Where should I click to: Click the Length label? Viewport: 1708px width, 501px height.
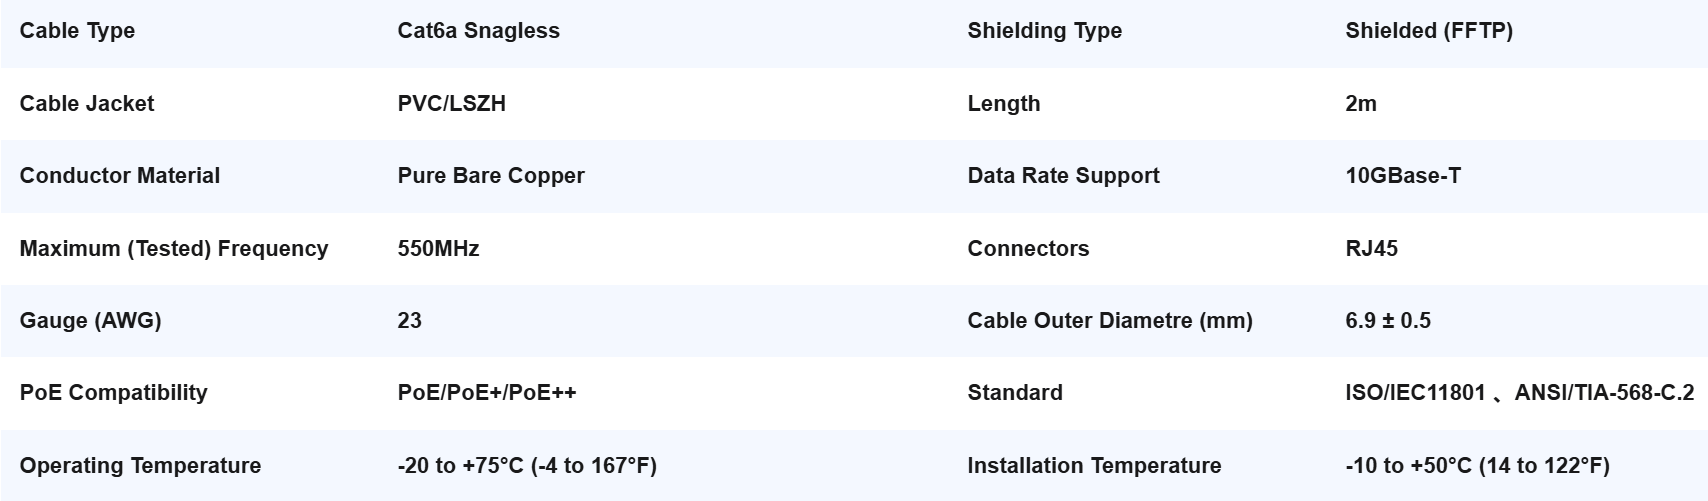click(x=1004, y=104)
